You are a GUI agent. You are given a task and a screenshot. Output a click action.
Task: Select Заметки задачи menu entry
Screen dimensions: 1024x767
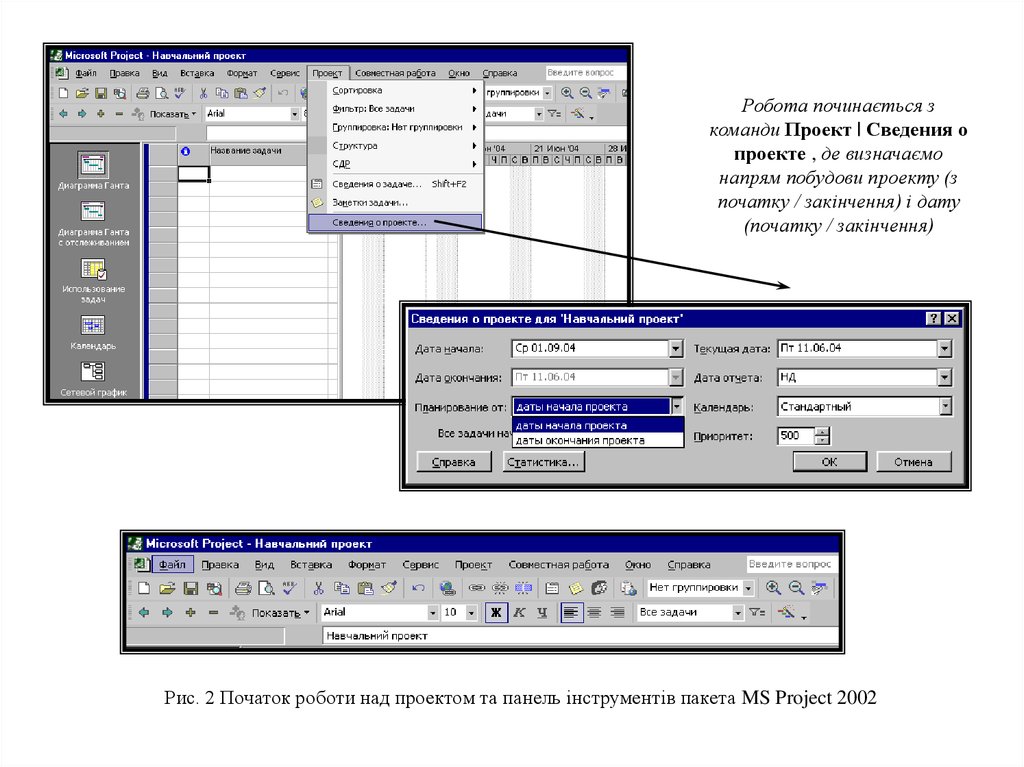[x=395, y=203]
